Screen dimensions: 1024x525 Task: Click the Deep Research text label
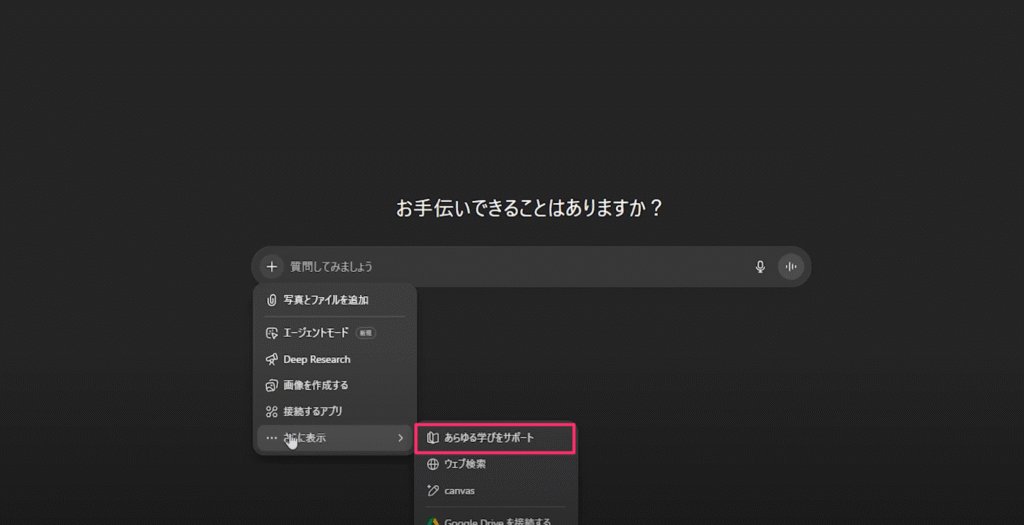point(317,359)
